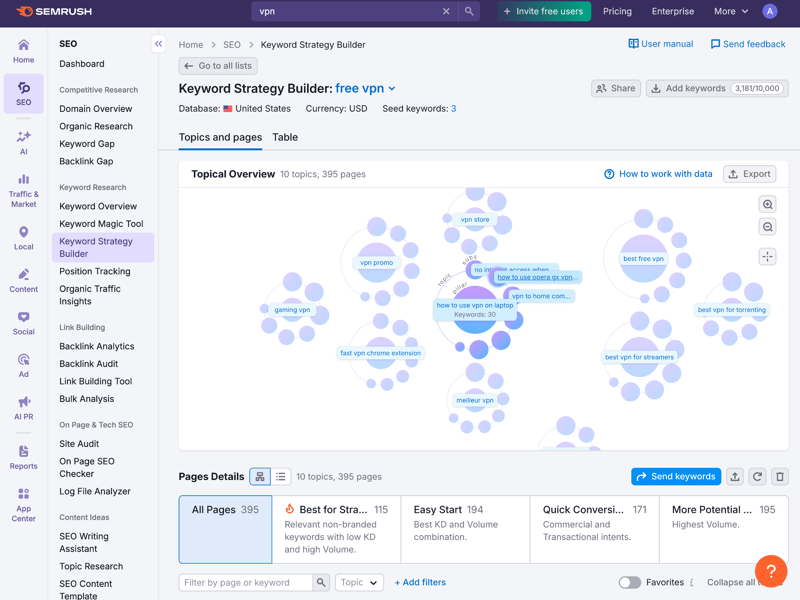
Task: Clear the vpn search query
Action: point(446,12)
